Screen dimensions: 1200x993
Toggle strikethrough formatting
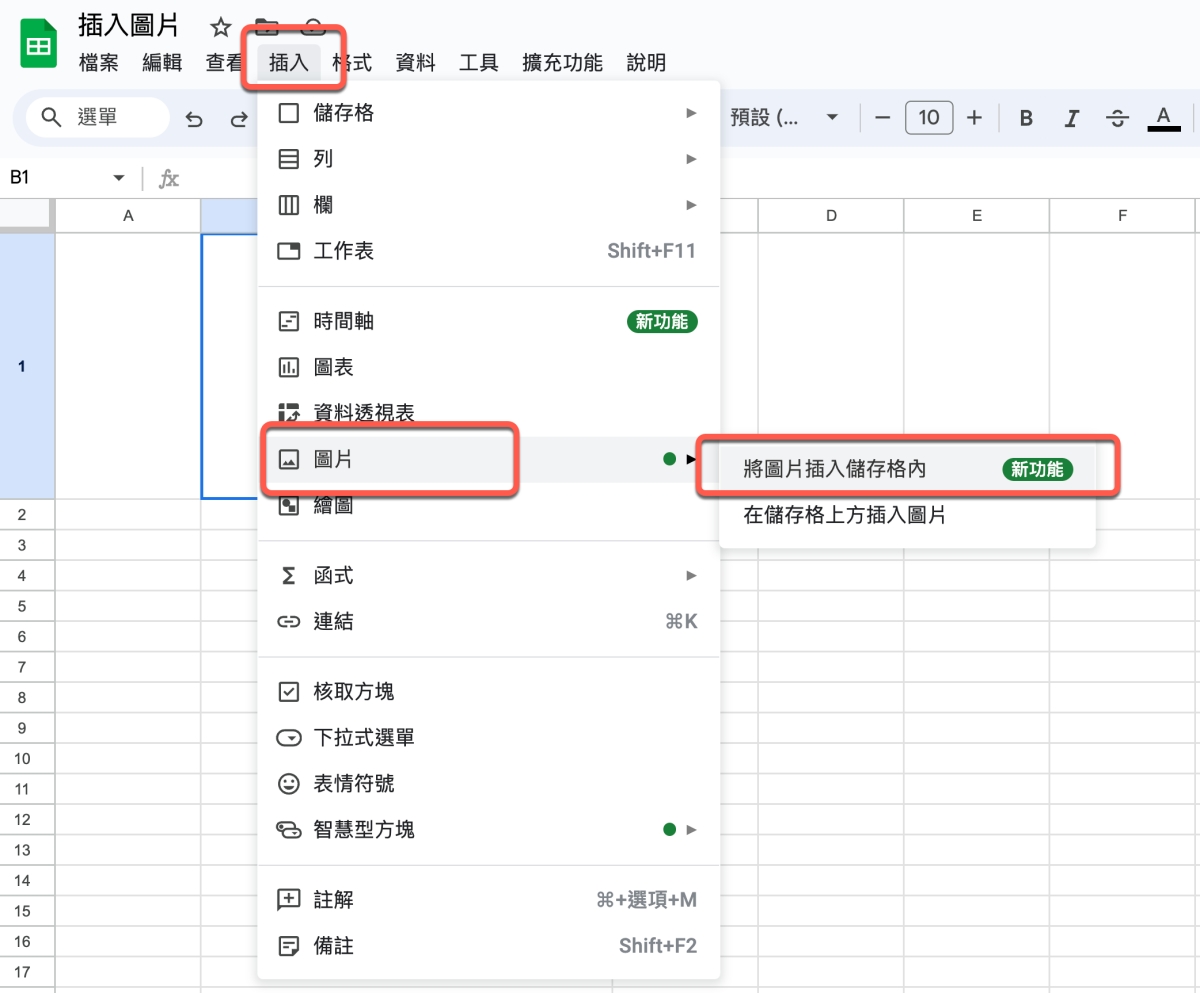pyautogui.click(x=1117, y=118)
